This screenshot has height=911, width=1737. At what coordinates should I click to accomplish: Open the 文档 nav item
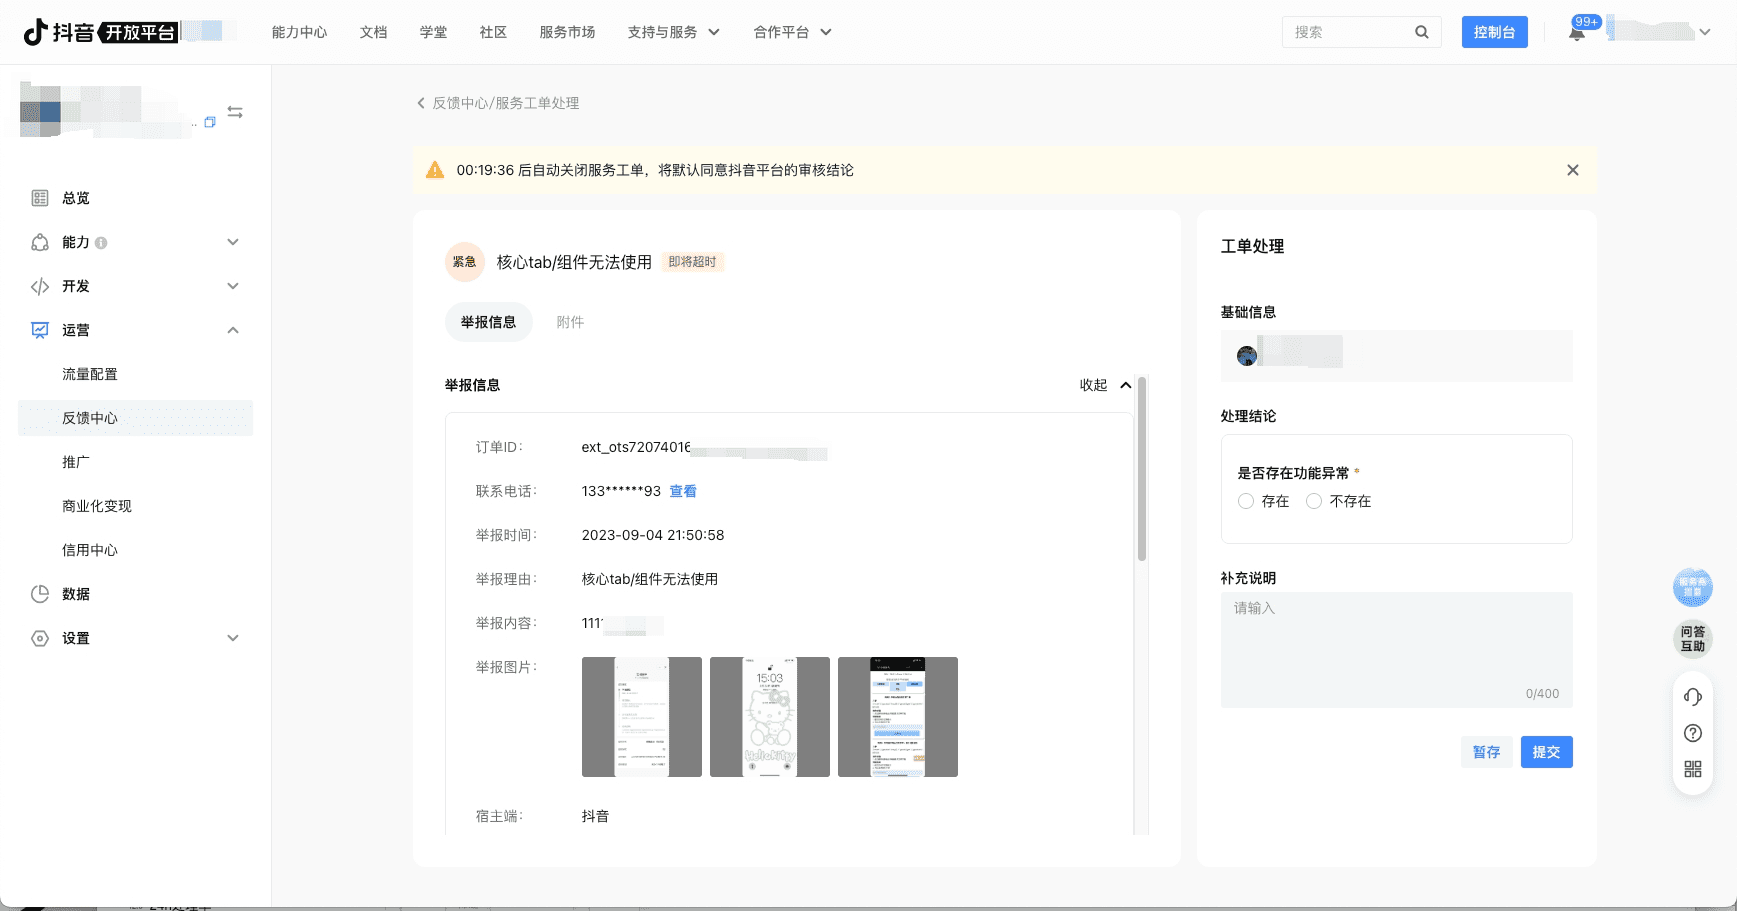(x=373, y=32)
